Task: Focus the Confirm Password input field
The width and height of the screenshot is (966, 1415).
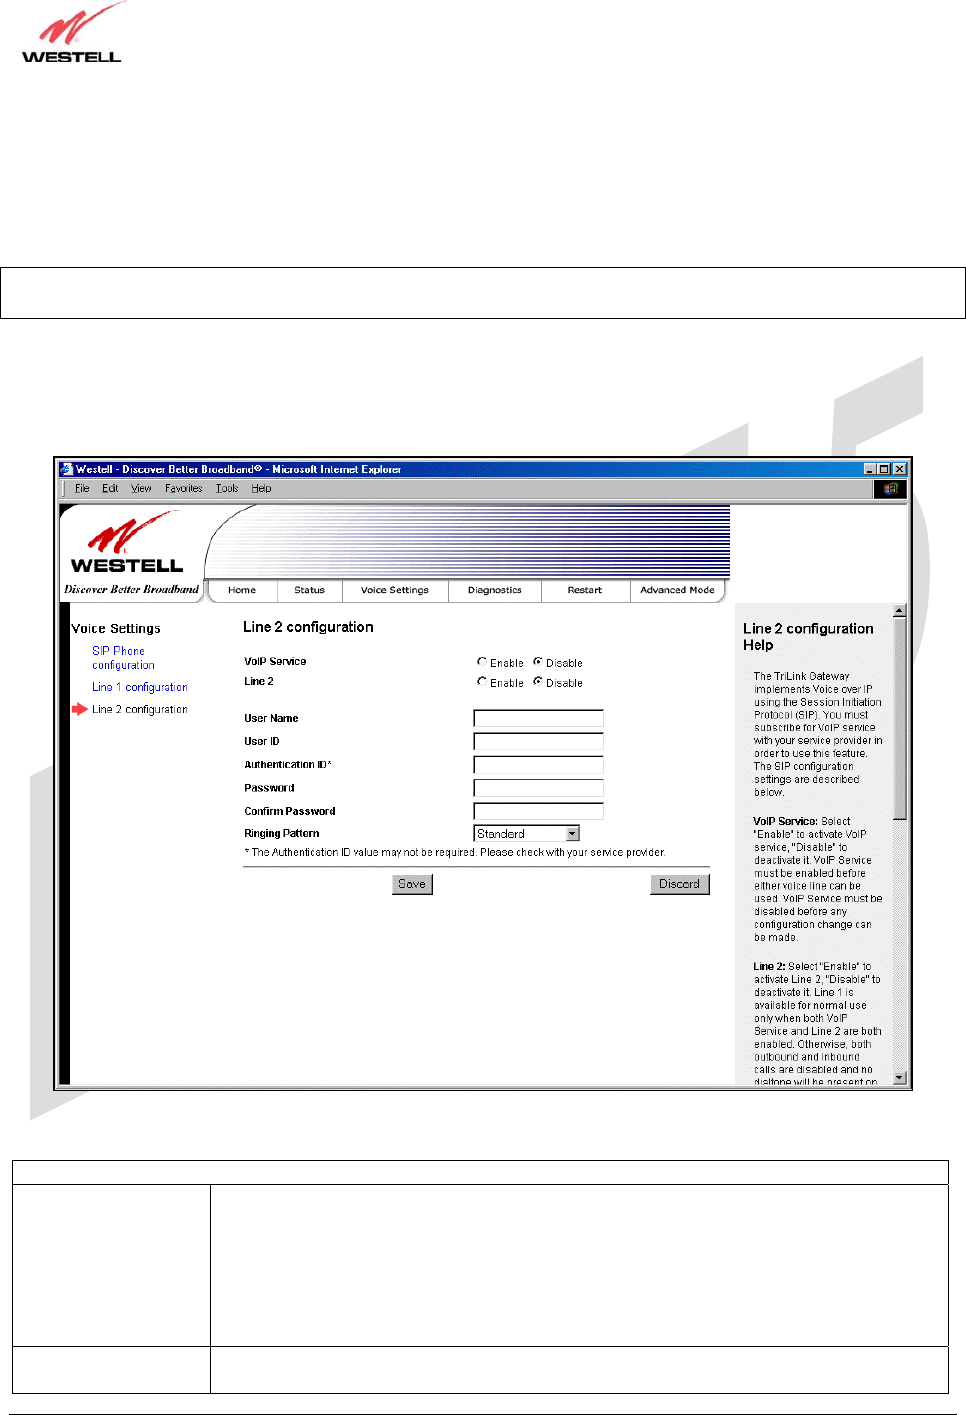Action: pyautogui.click(x=539, y=811)
